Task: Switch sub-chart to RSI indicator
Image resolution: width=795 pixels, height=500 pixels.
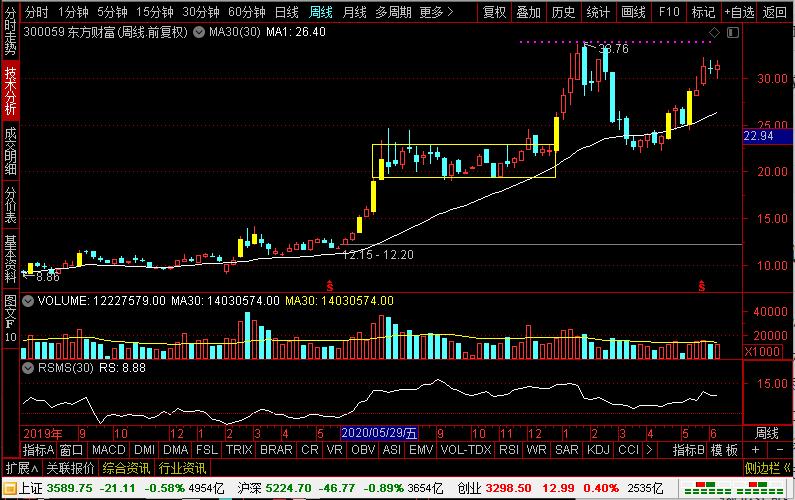Action: click(x=509, y=450)
